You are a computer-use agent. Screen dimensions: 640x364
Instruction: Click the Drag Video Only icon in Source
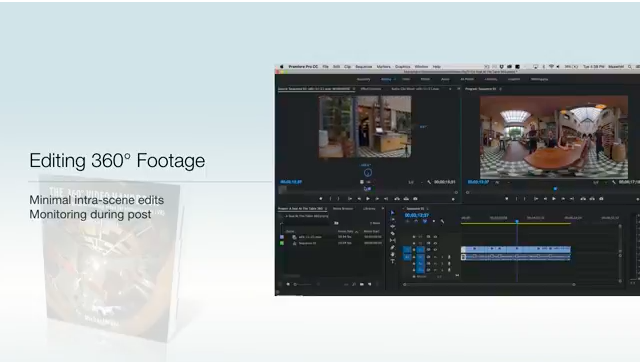(362, 182)
